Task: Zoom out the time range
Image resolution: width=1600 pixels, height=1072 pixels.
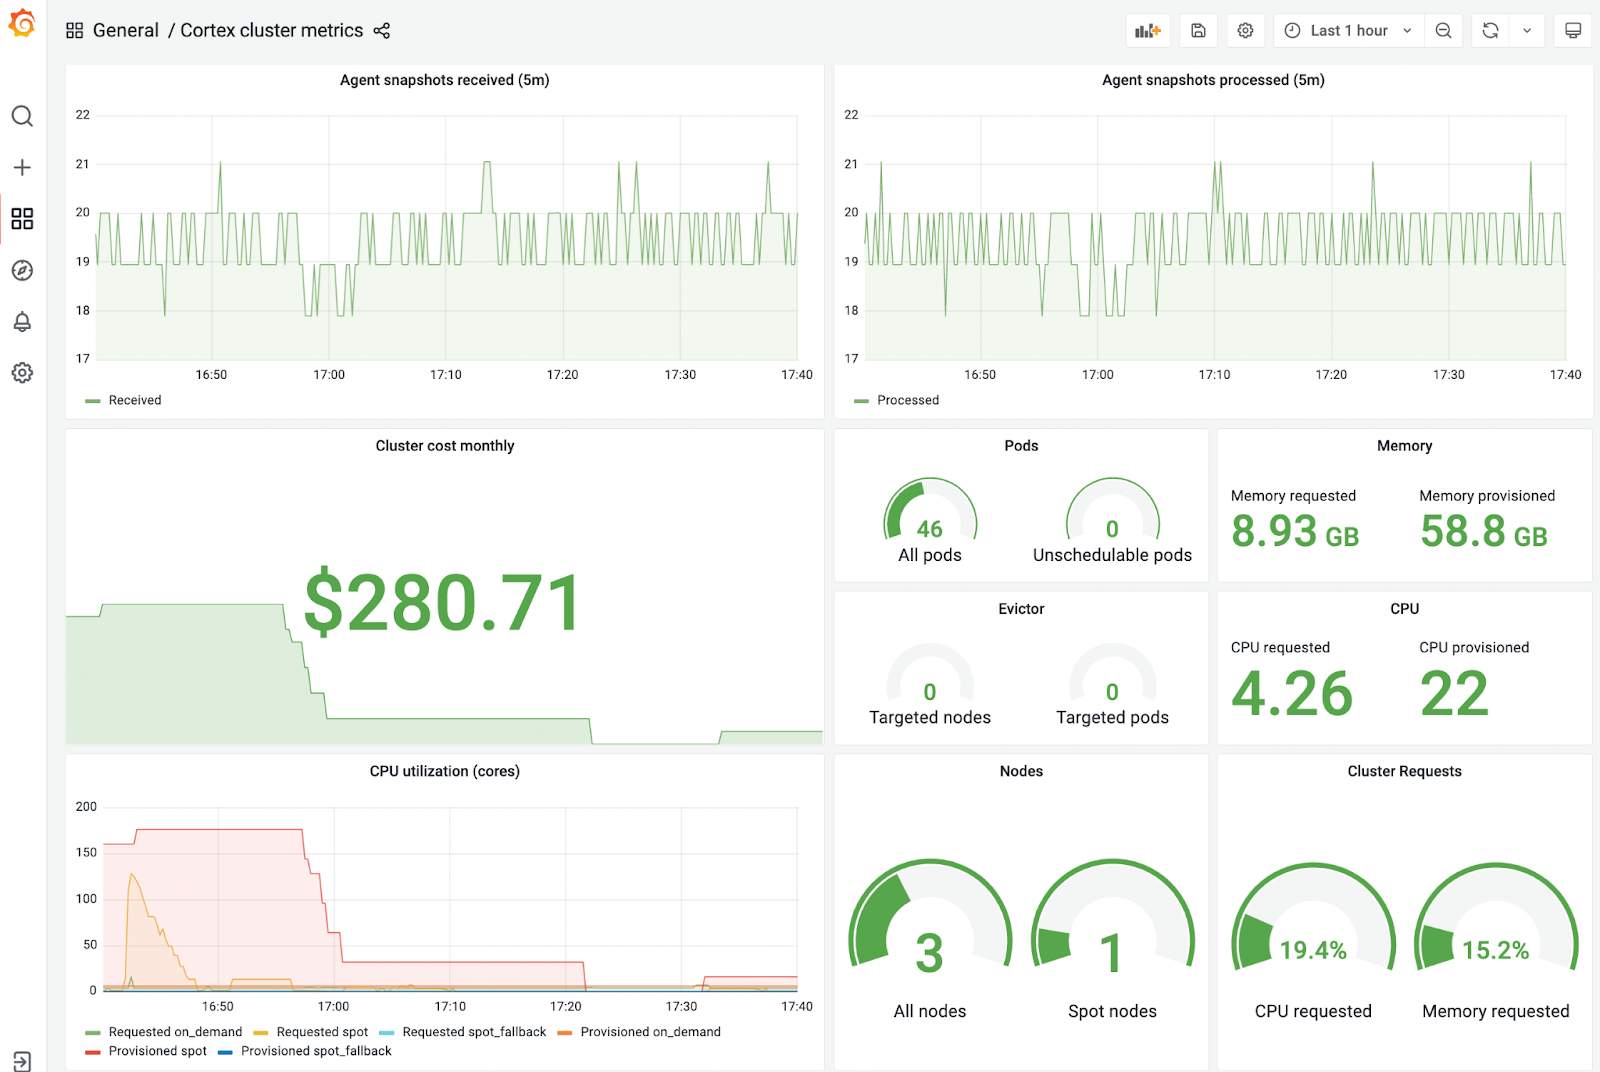Action: tap(1443, 31)
